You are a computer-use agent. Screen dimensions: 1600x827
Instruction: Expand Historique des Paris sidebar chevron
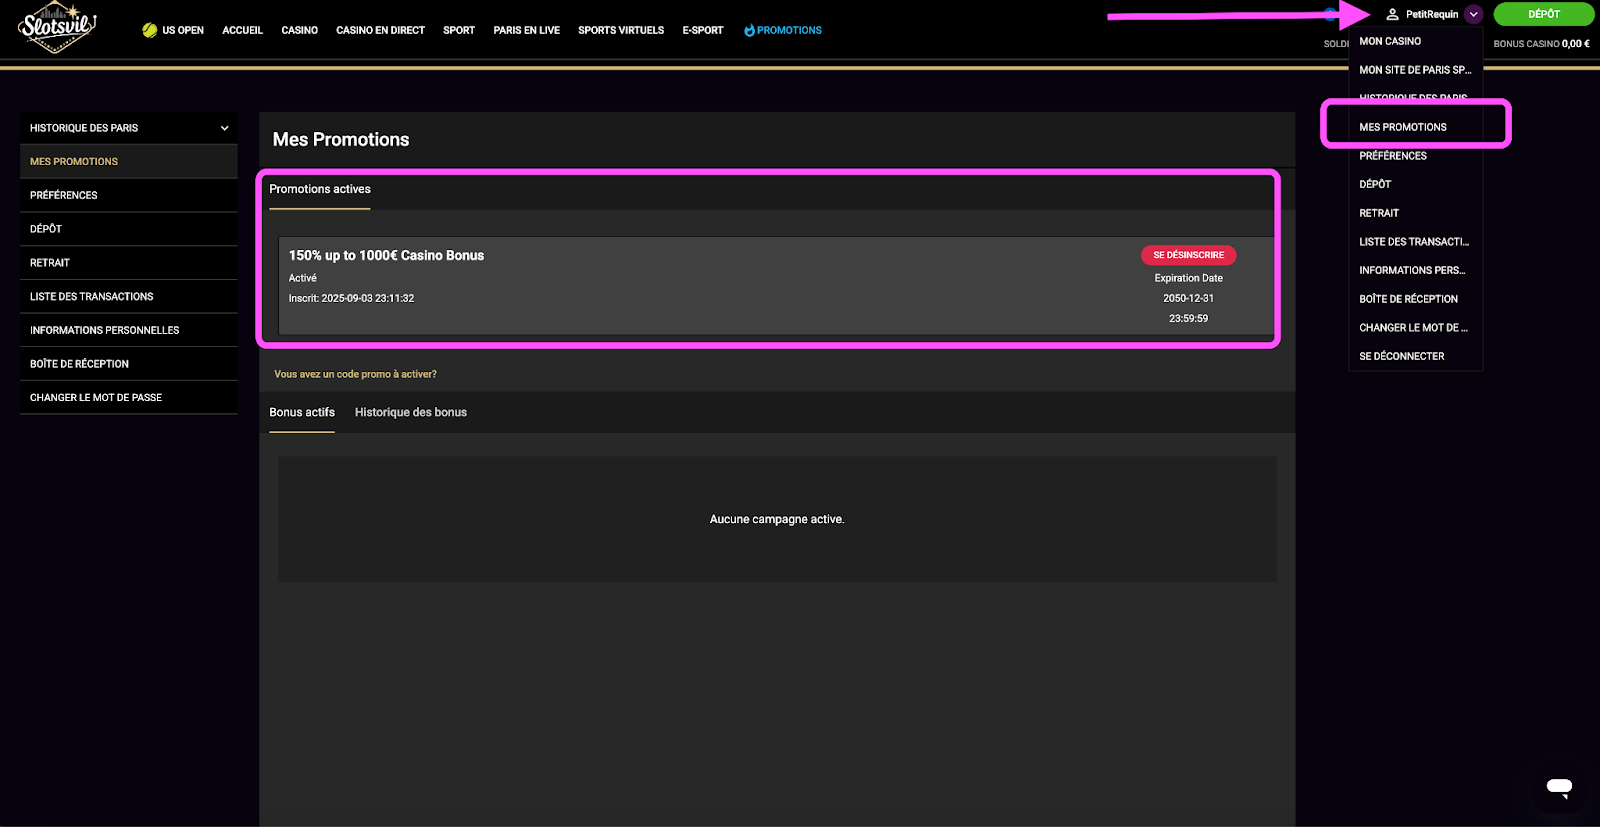coord(224,128)
